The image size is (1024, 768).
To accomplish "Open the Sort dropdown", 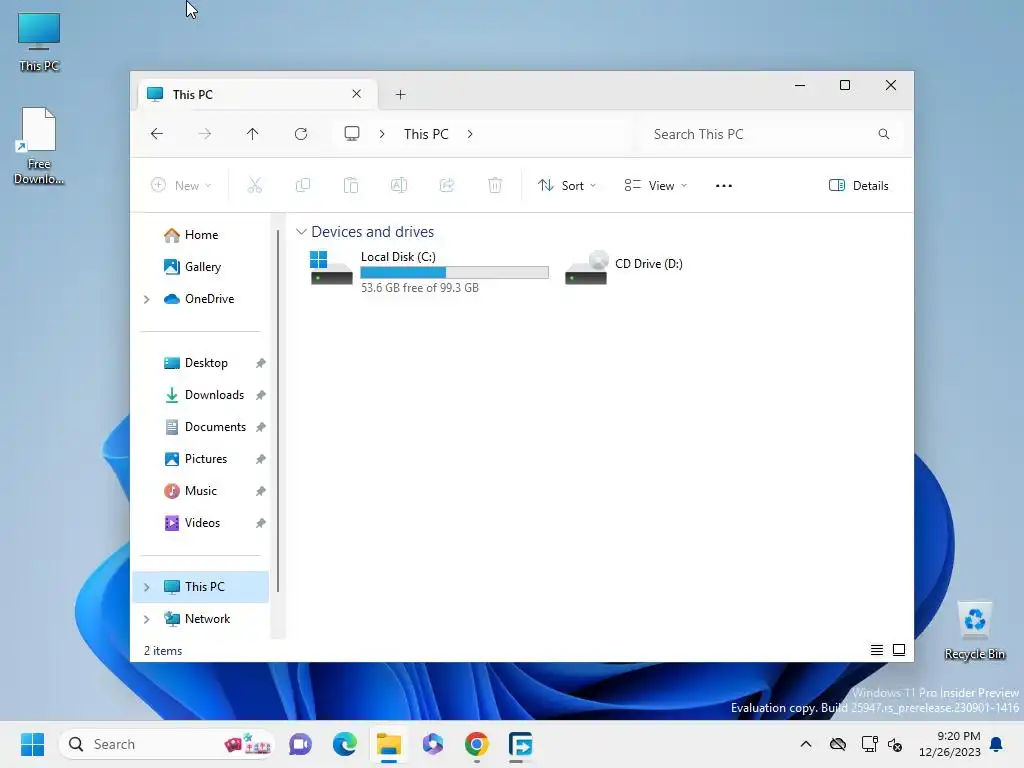I will 566,185.
